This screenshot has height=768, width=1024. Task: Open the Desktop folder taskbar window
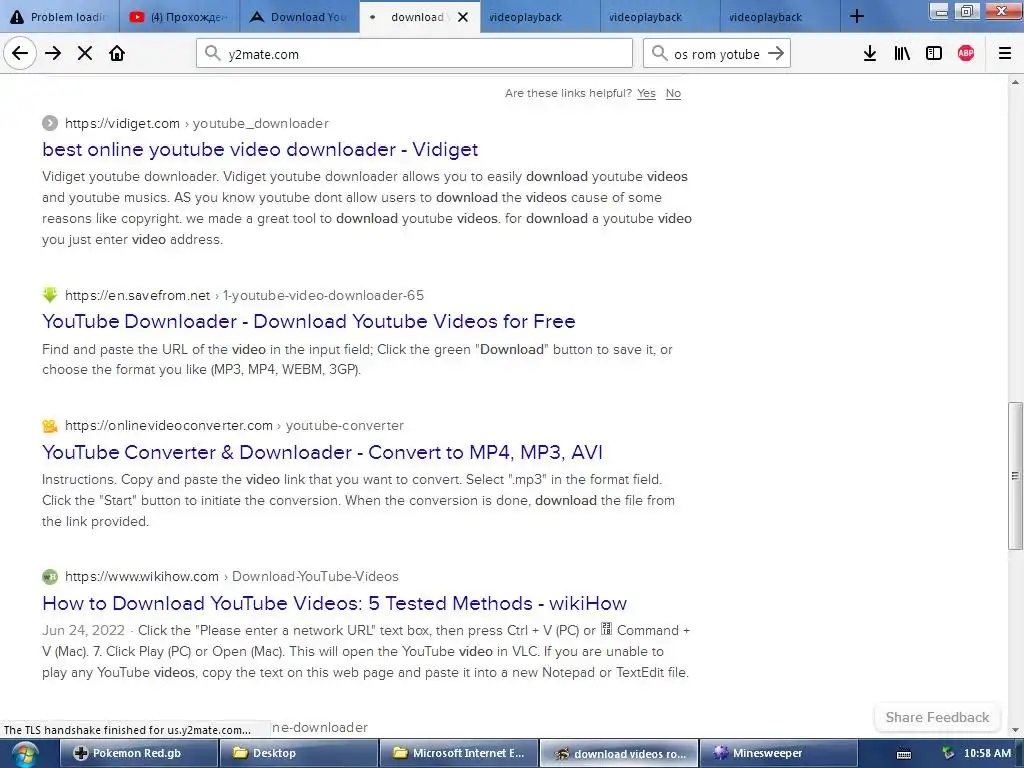tap(298, 753)
